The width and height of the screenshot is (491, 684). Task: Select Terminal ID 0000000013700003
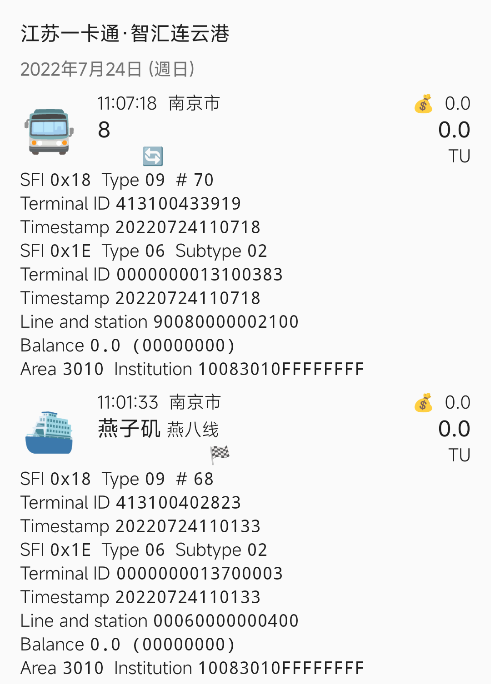coord(151,574)
